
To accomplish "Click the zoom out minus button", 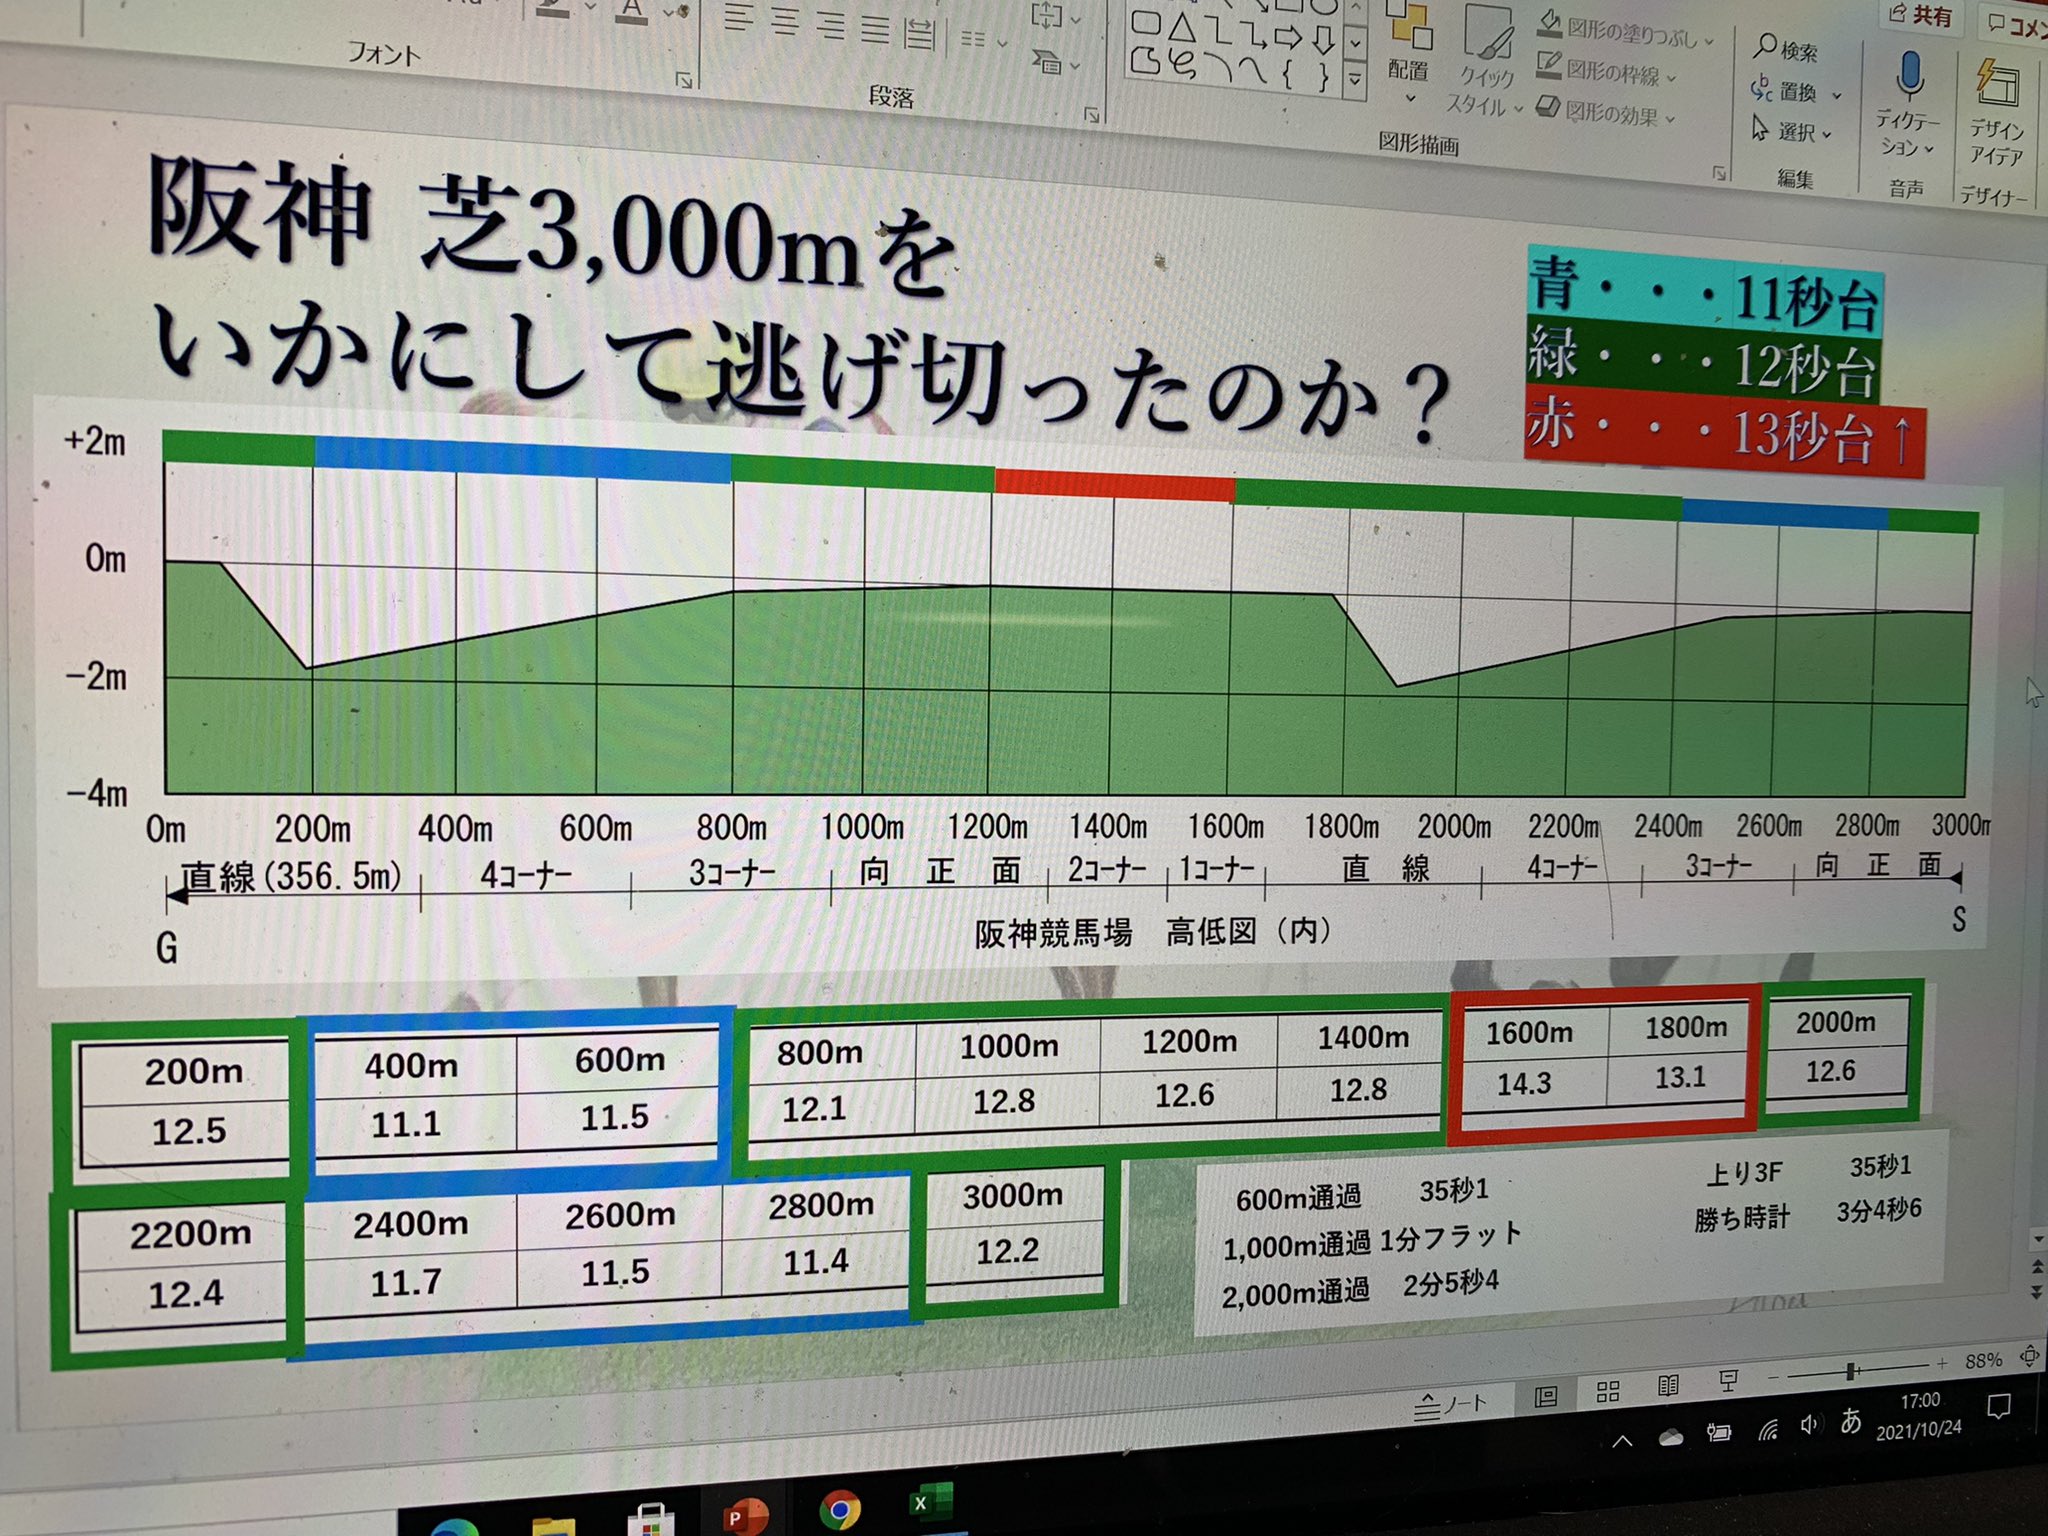I will pyautogui.click(x=1774, y=1378).
